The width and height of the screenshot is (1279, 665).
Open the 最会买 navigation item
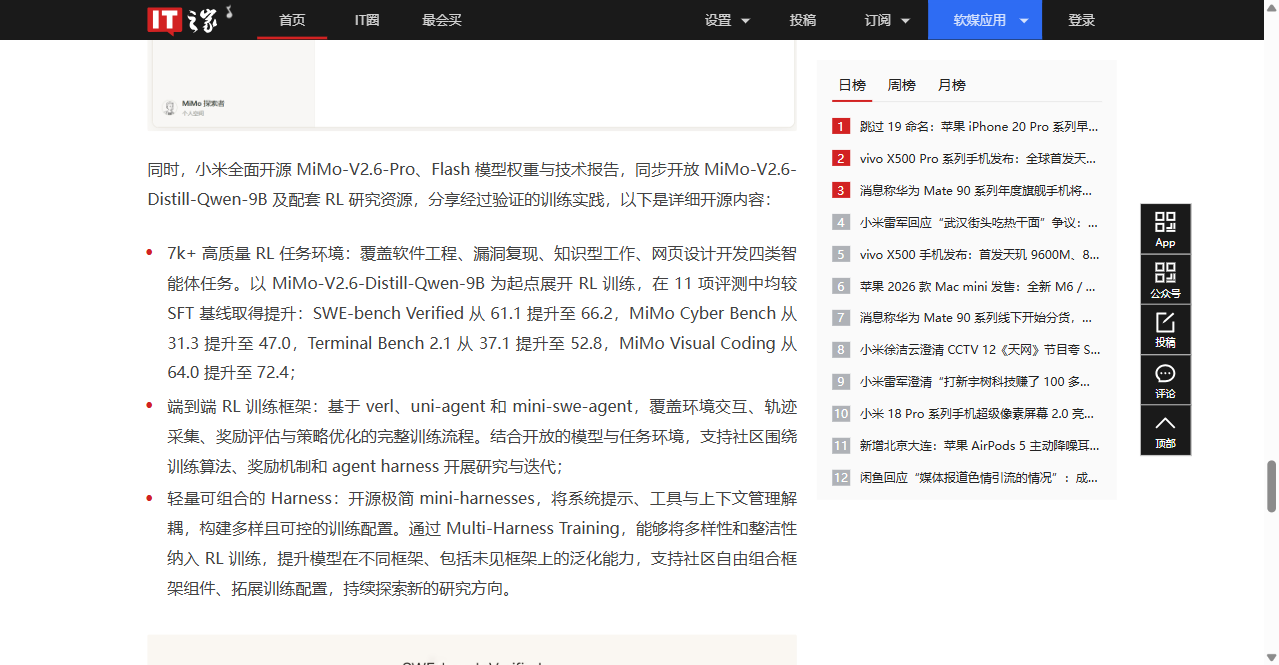[x=442, y=20]
